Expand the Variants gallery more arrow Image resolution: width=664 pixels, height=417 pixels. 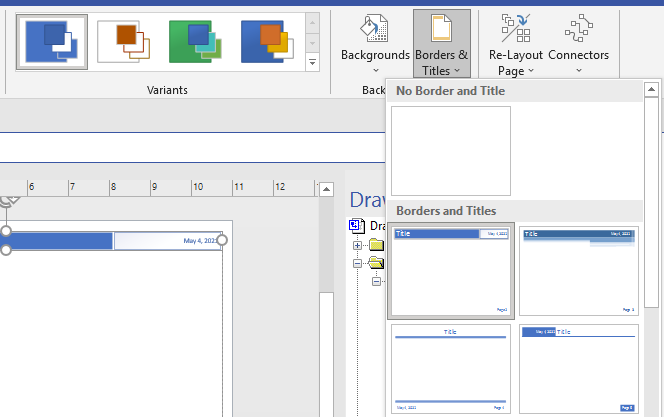tap(312, 62)
